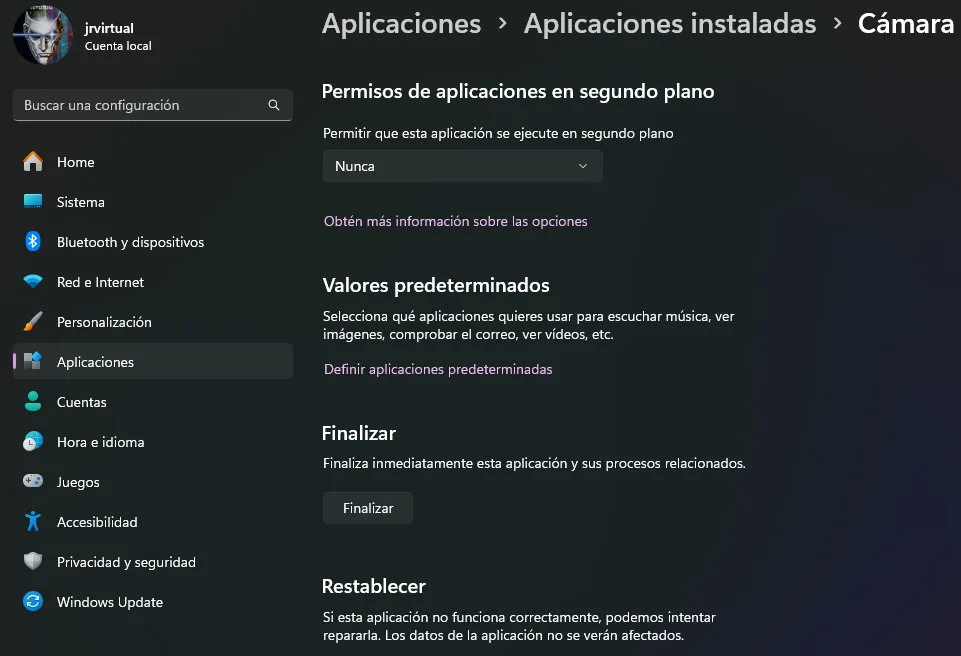Select Cuentas in navigation
This screenshot has width=961, height=656.
coord(153,402)
